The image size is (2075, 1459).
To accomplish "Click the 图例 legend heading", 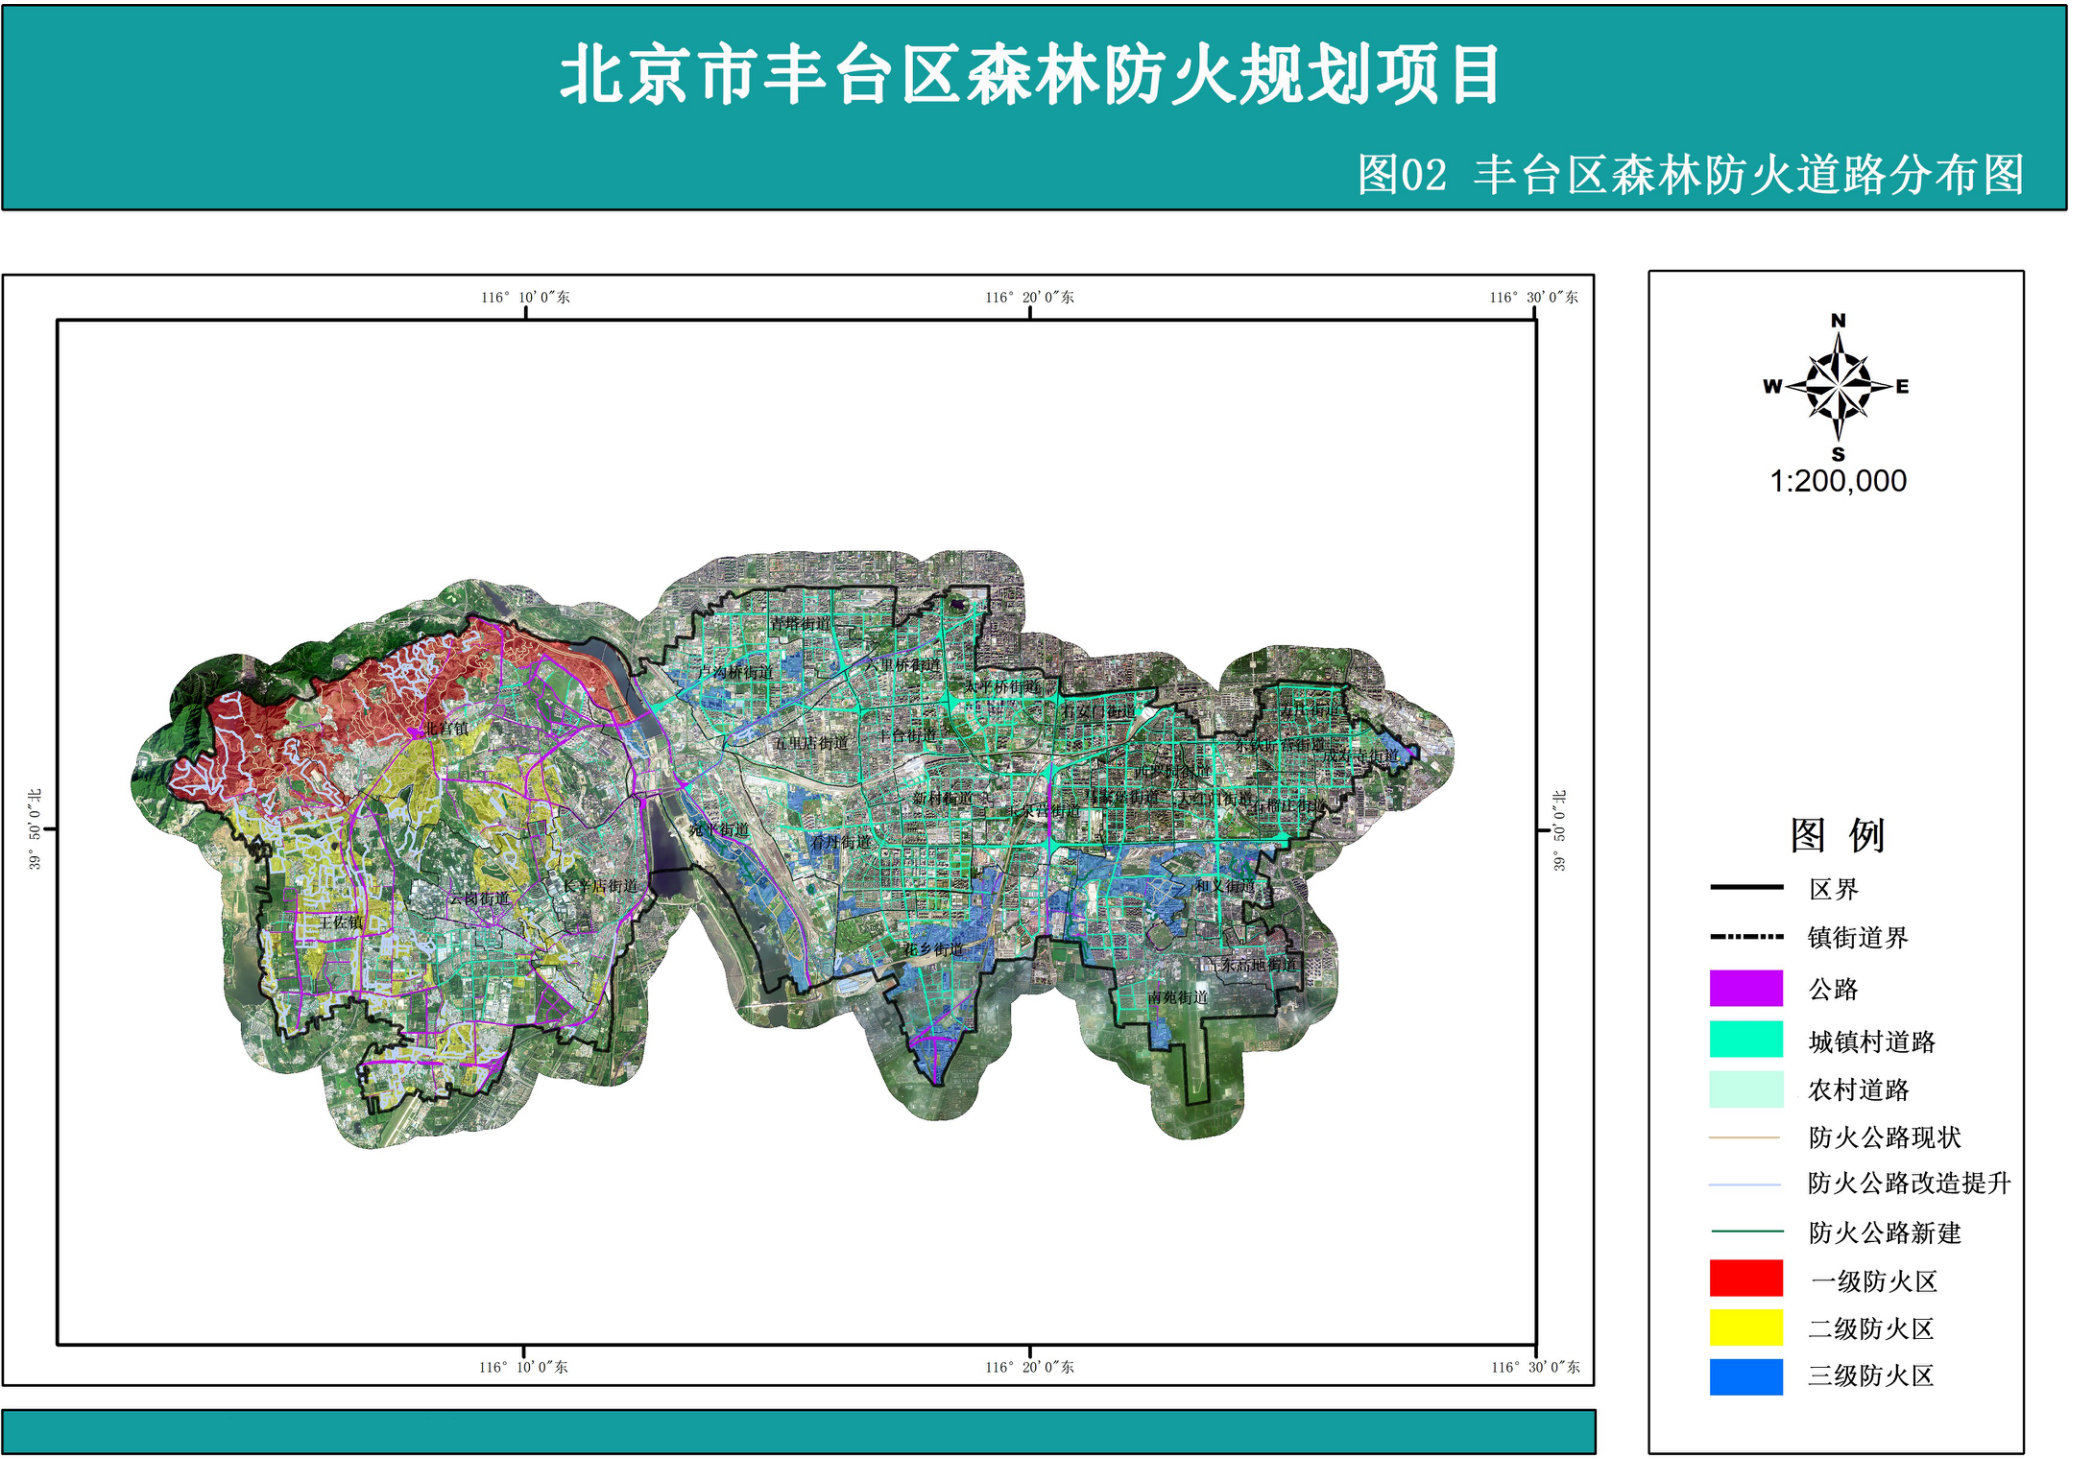I will coord(1837,835).
